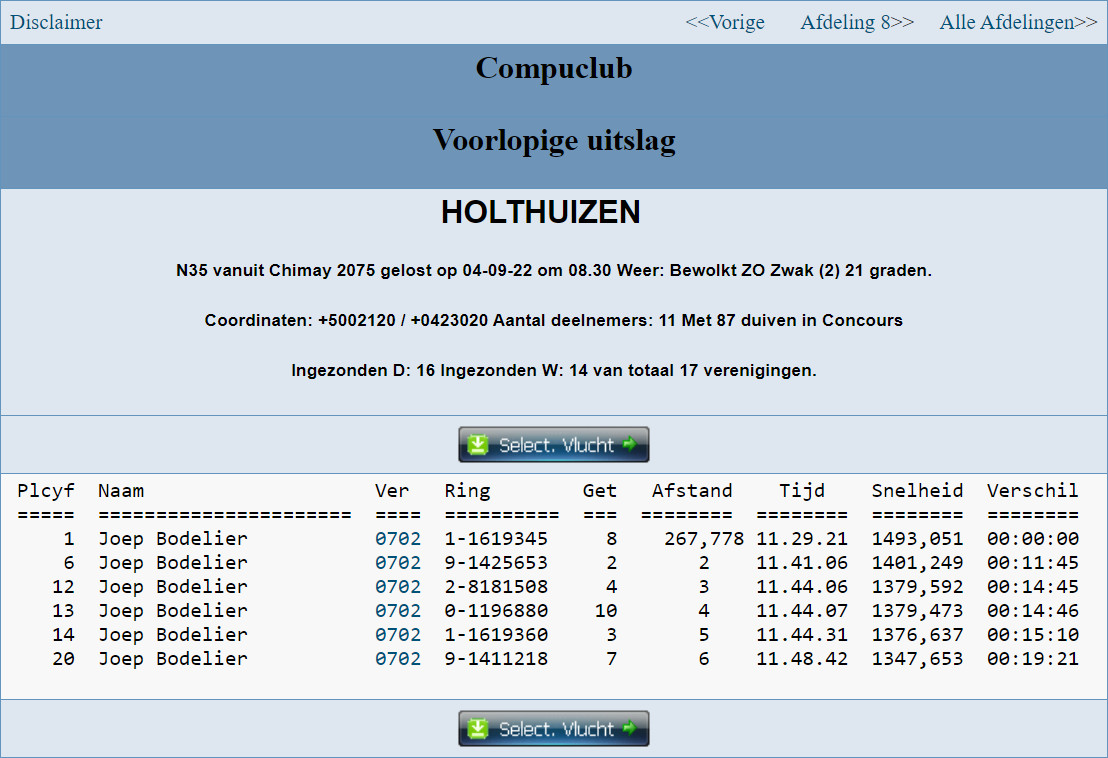1108x758 pixels.
Task: Click the Plcyf column header
Action: (x=46, y=491)
